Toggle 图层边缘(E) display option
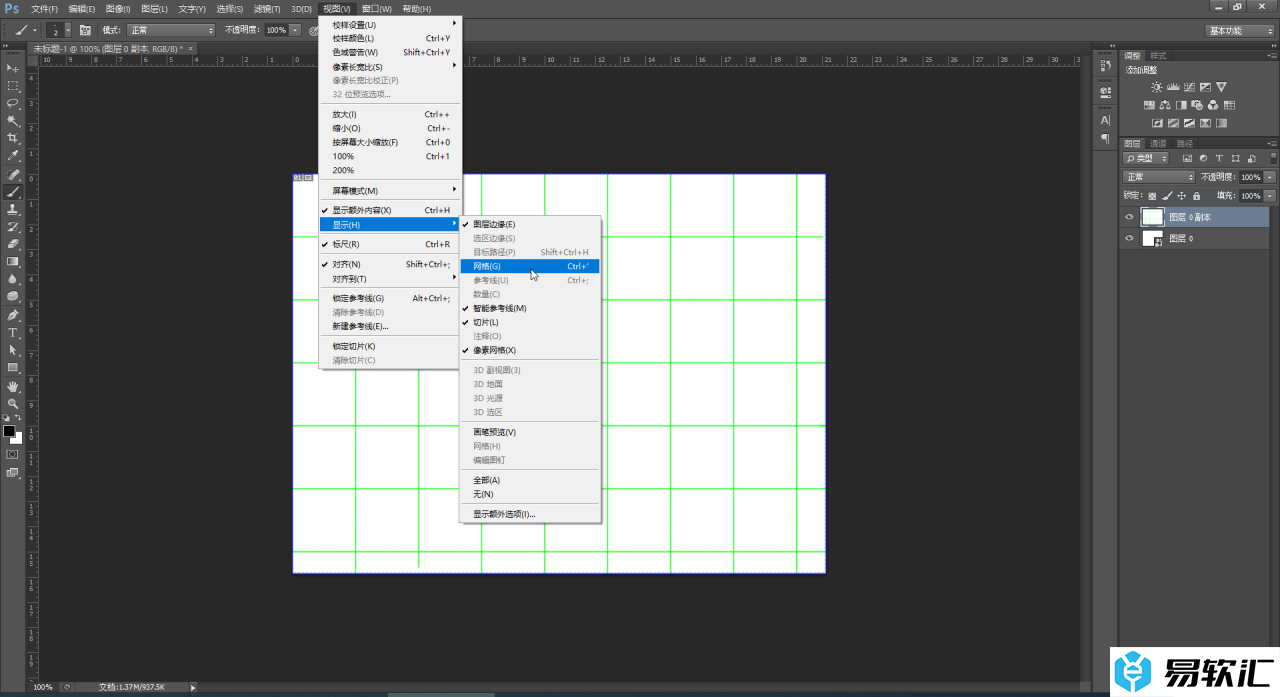The width and height of the screenshot is (1280, 697). (x=530, y=224)
